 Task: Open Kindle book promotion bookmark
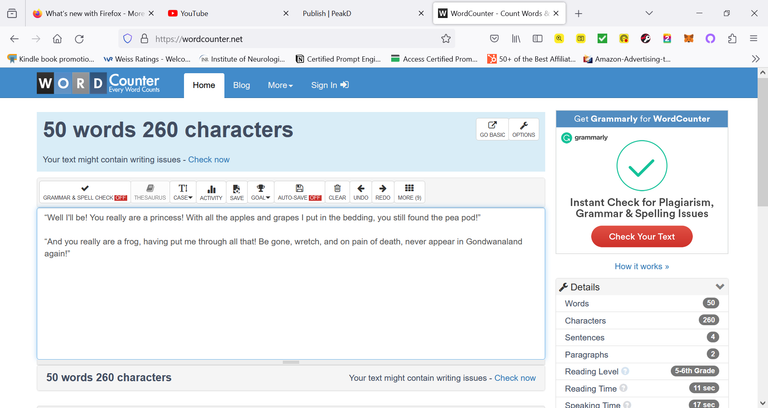coord(51,59)
